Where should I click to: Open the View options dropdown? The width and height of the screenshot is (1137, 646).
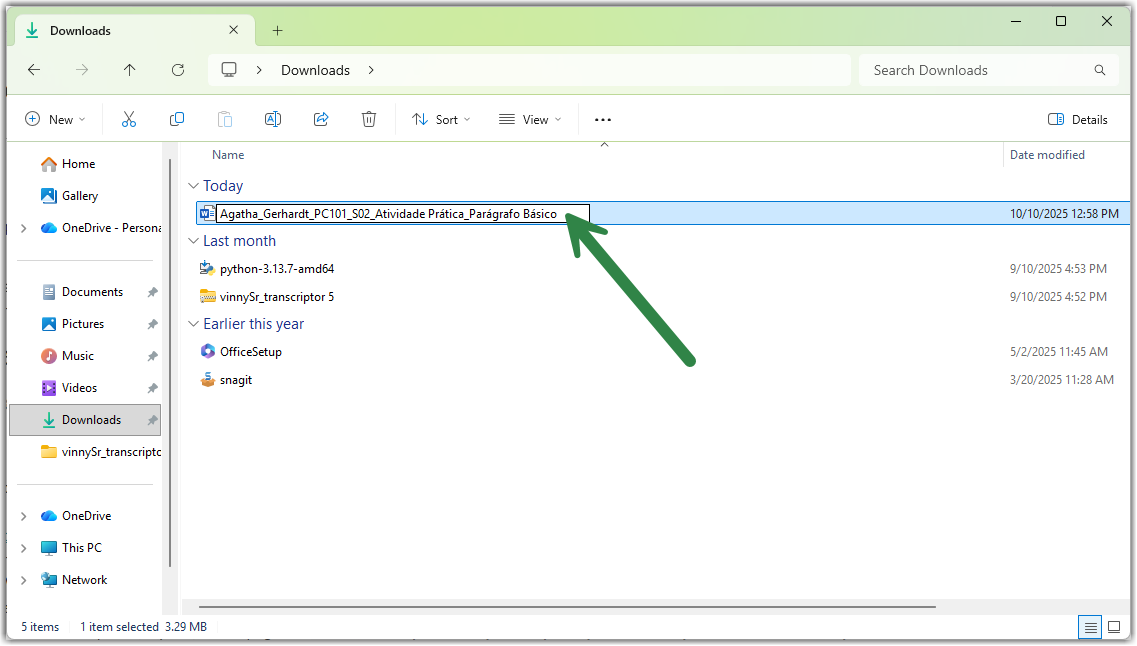(530, 119)
